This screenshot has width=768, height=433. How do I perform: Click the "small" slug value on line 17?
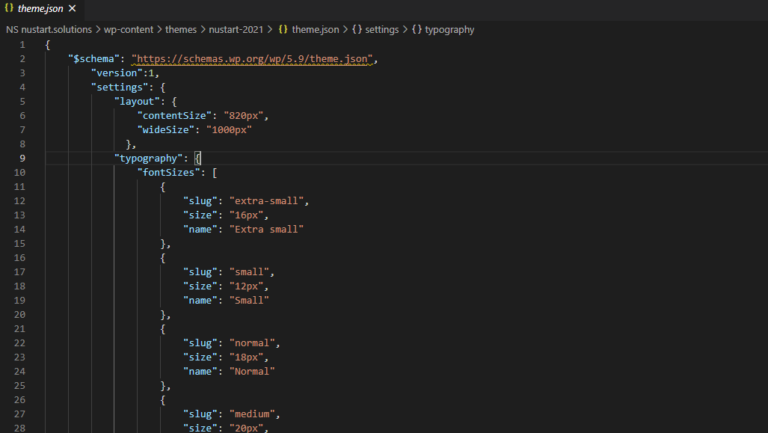point(249,272)
